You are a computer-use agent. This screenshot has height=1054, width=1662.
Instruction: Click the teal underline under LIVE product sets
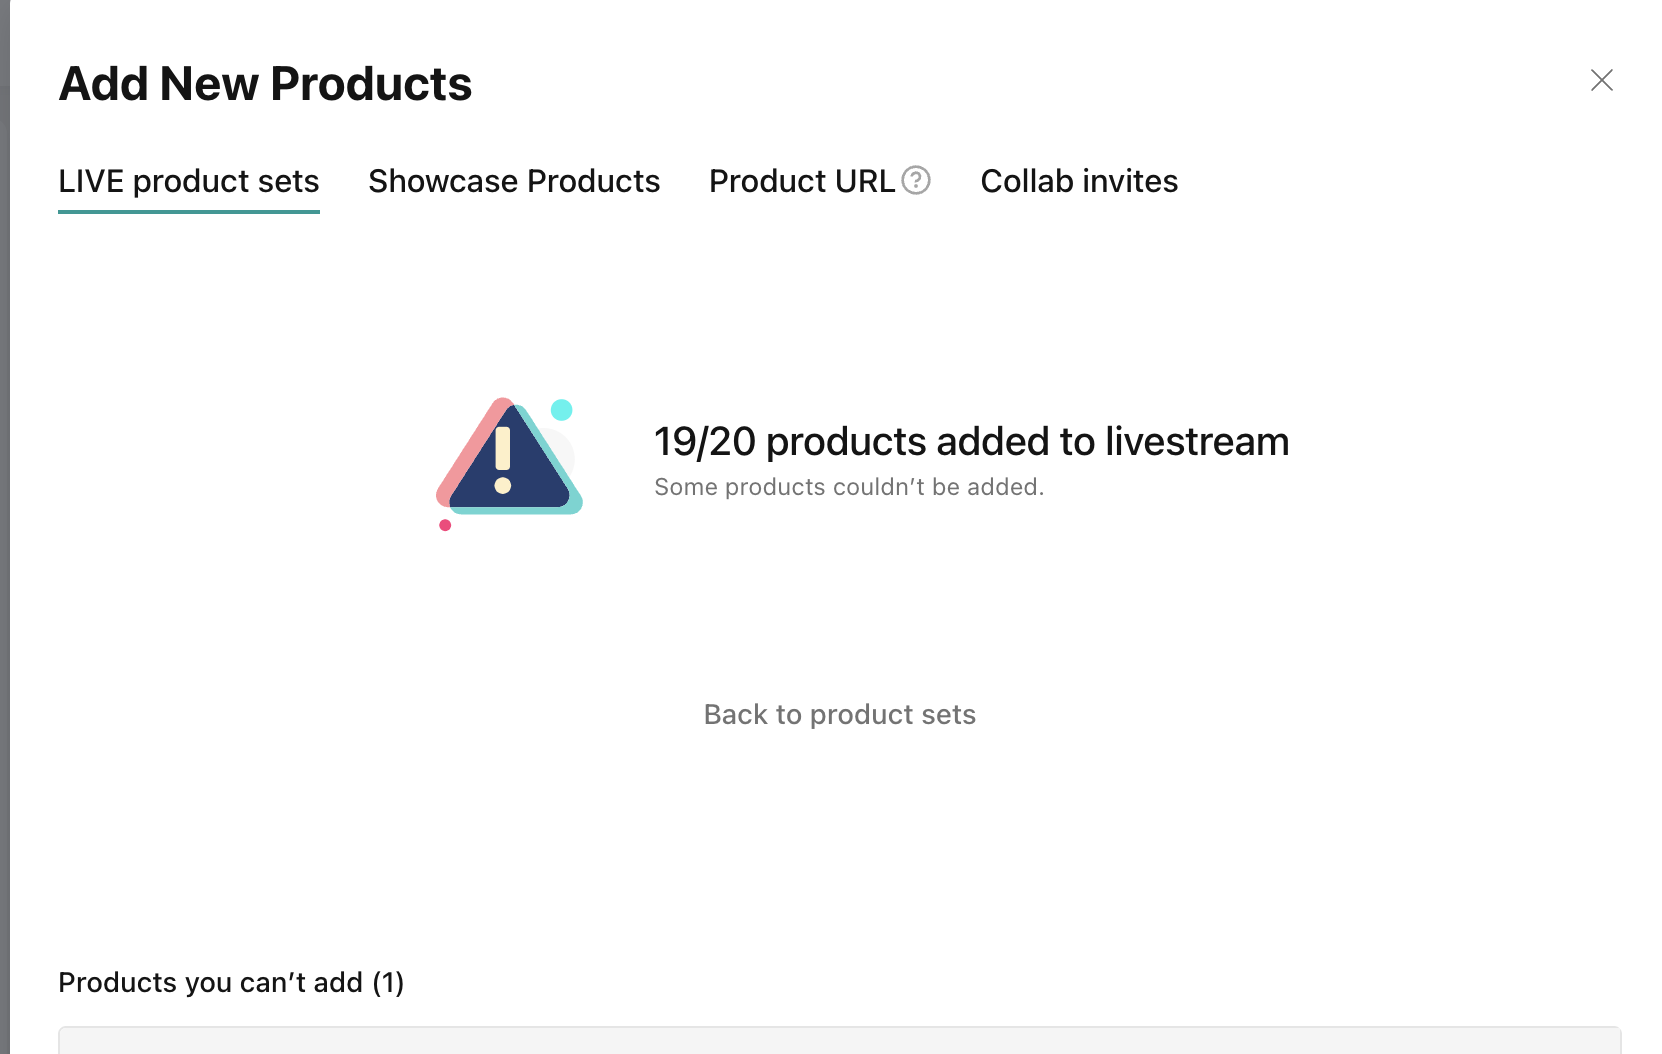[188, 211]
